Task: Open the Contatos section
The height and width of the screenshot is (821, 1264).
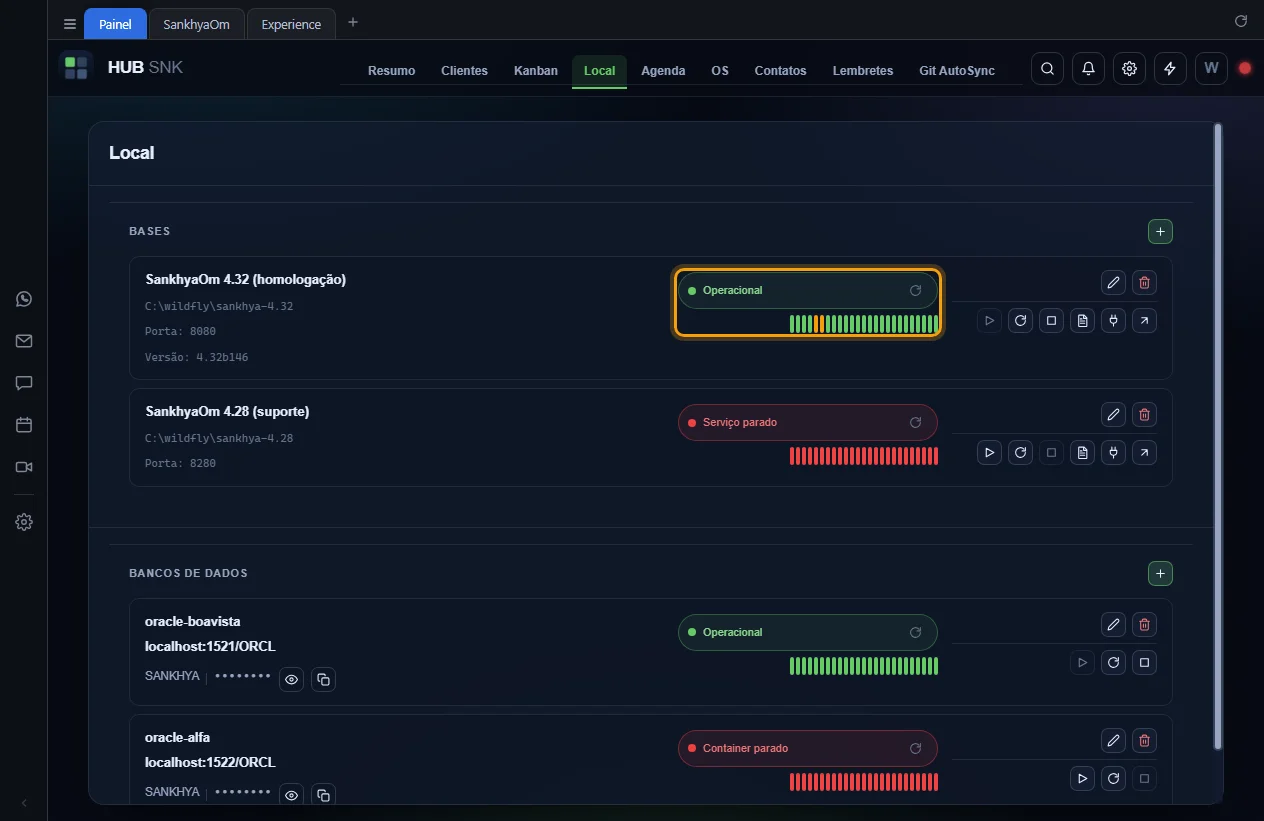Action: pyautogui.click(x=780, y=71)
